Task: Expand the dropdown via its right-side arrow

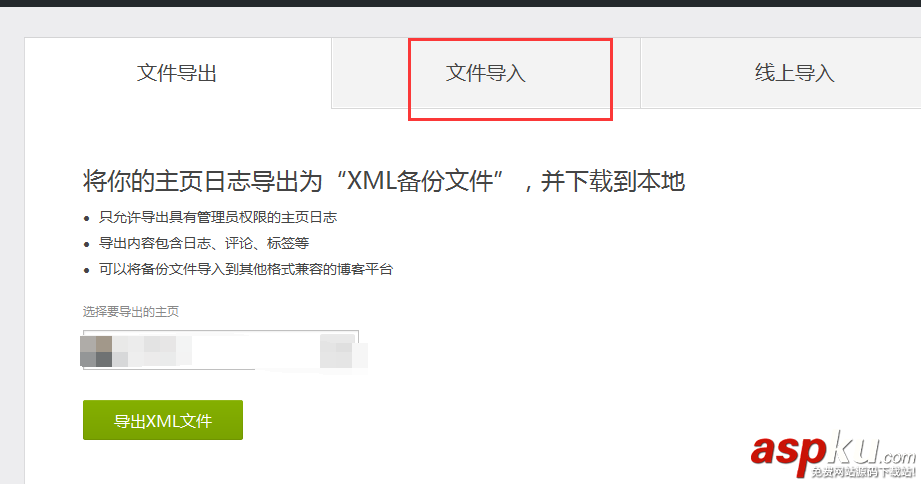Action: click(343, 351)
